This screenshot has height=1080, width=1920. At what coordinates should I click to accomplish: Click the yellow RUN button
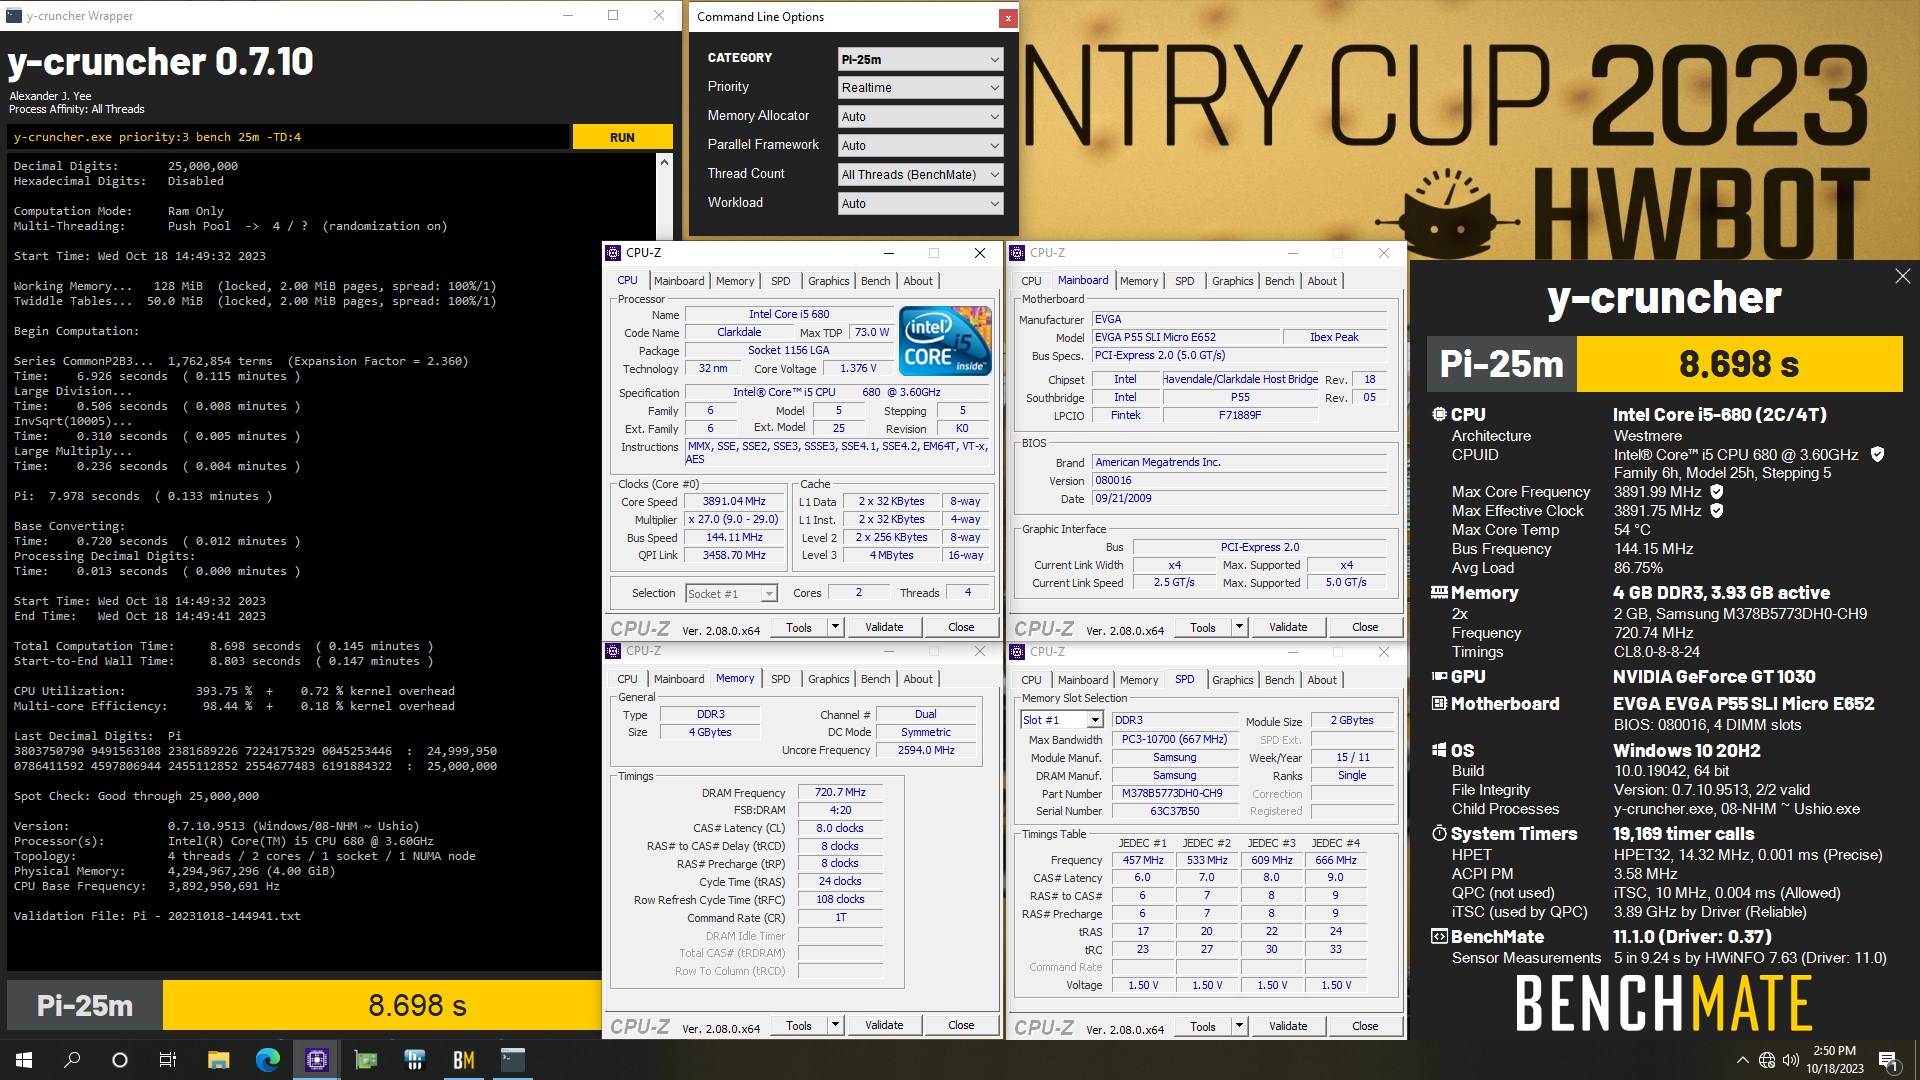tap(622, 137)
